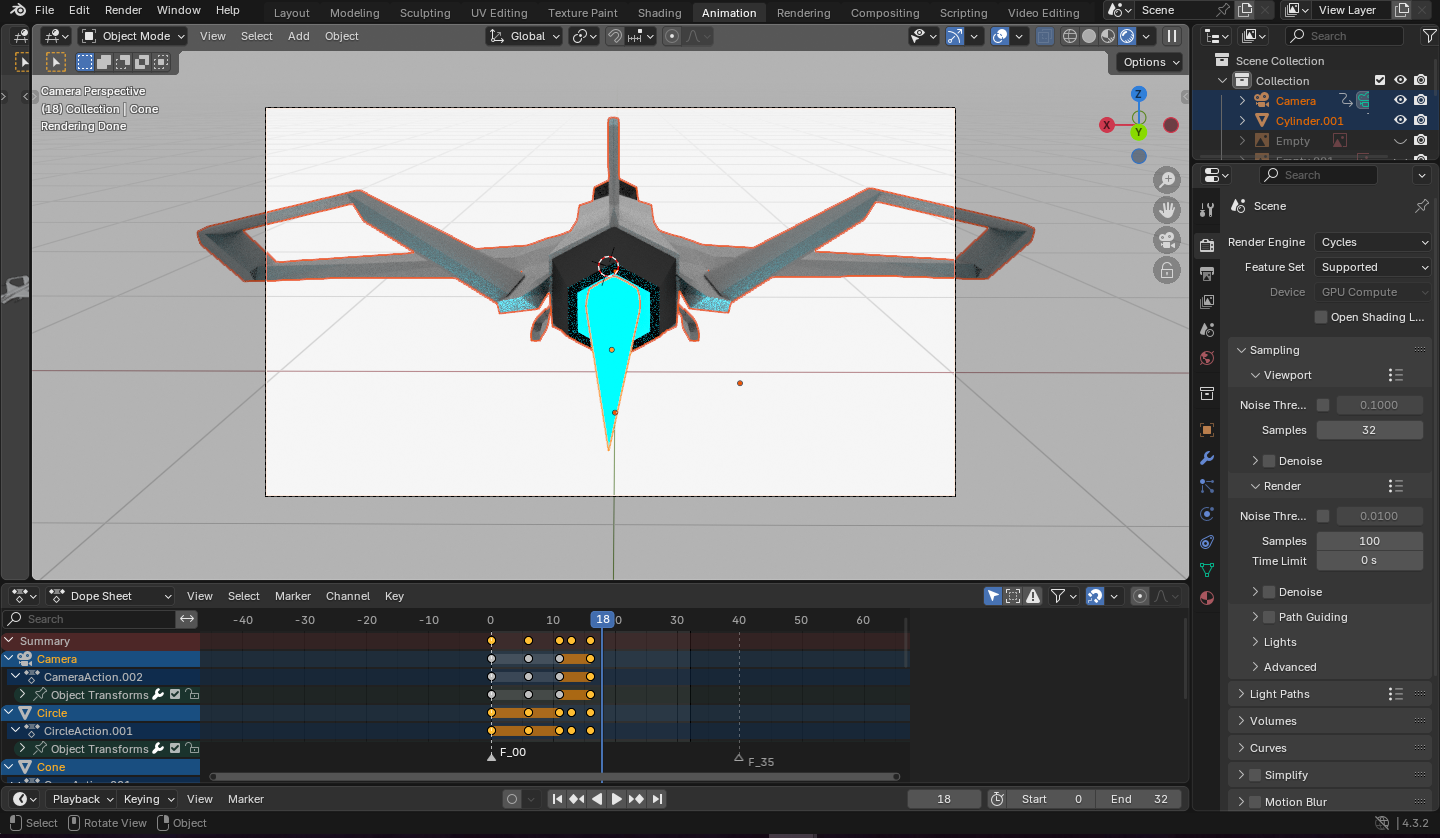Enable the Open Shading Language checkbox
The image size is (1440, 838).
pyautogui.click(x=1321, y=317)
